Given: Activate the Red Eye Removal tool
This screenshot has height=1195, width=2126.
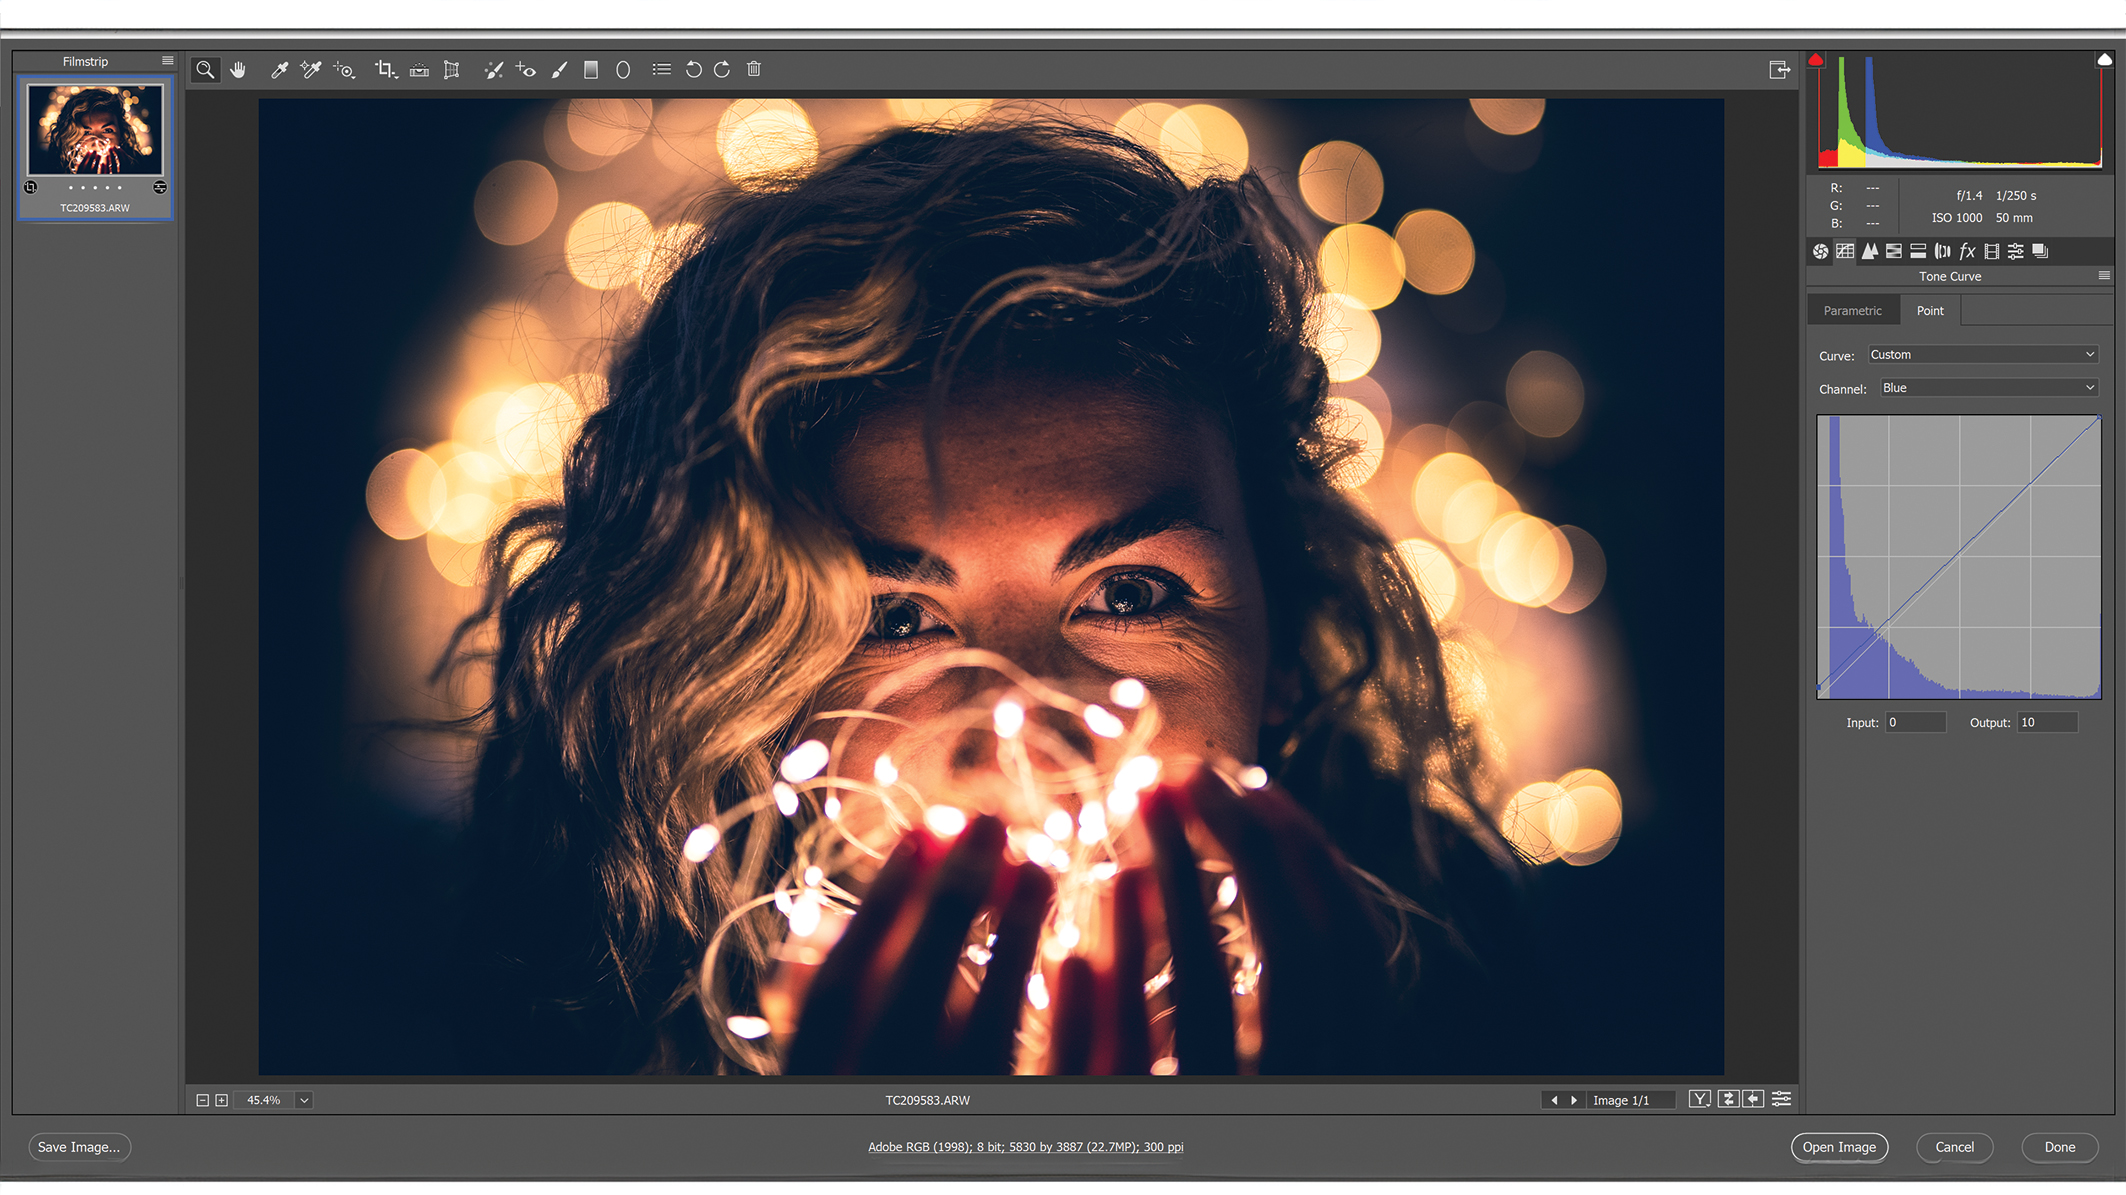Looking at the screenshot, I should pyautogui.click(x=527, y=69).
